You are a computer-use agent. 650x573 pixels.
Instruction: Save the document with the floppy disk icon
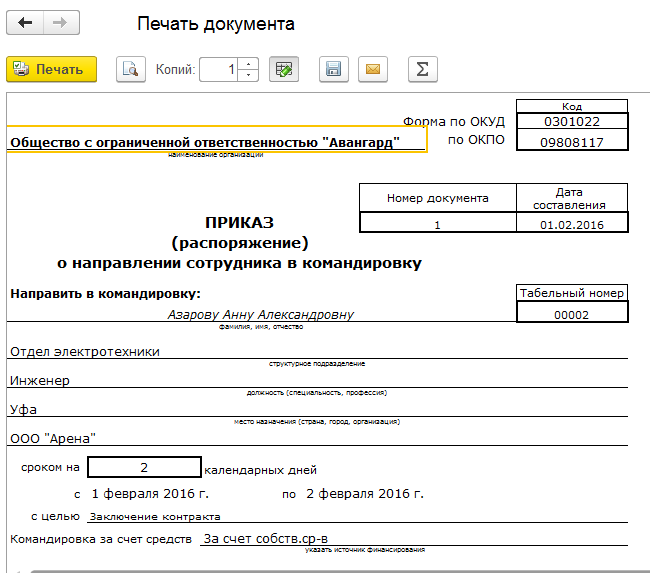click(334, 69)
